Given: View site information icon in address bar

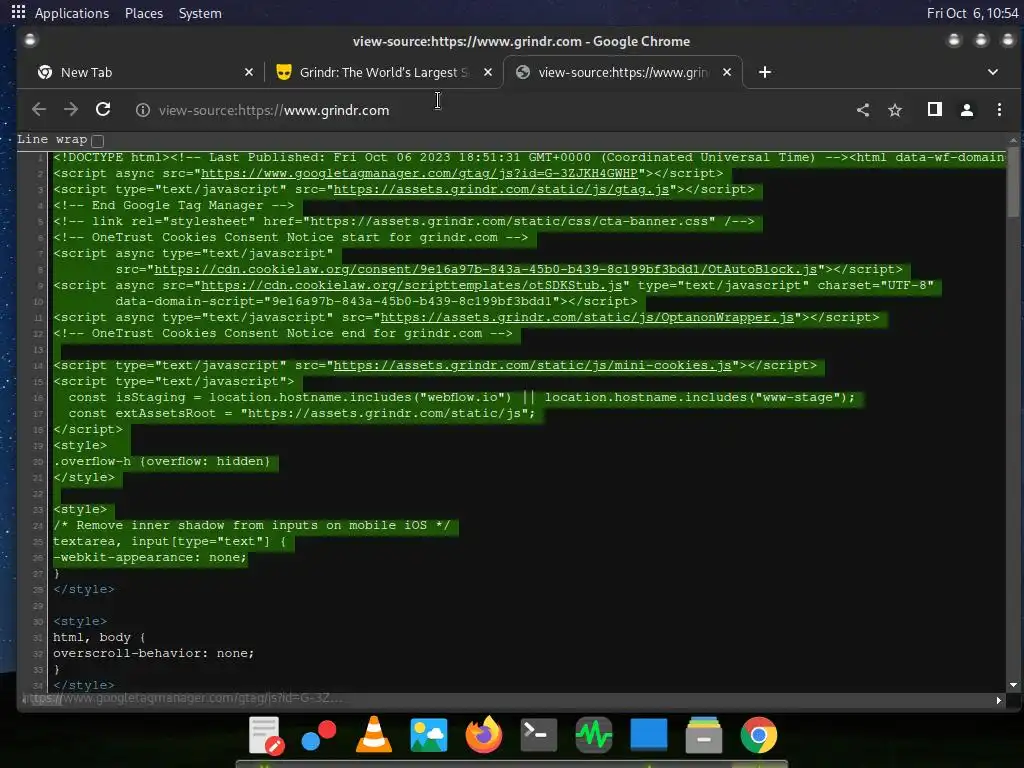Looking at the screenshot, I should (x=142, y=110).
